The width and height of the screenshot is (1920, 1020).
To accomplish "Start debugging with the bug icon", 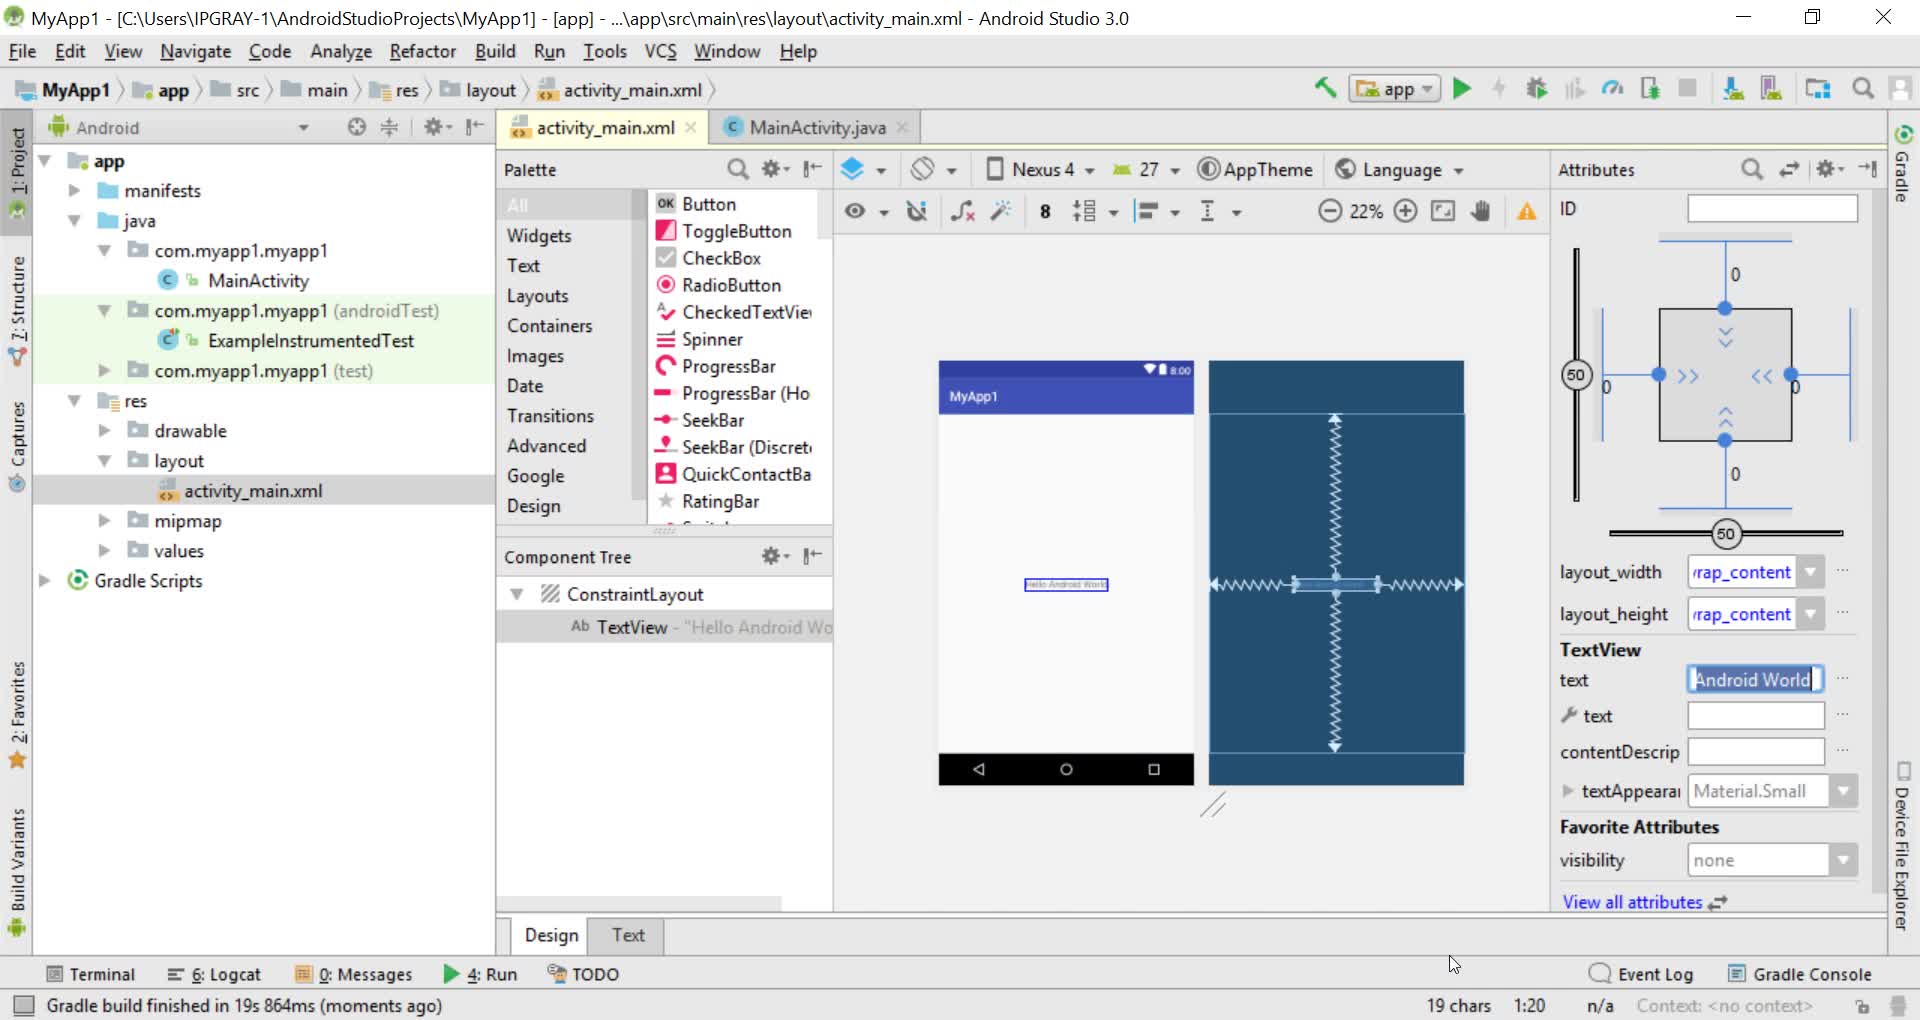I will (x=1537, y=89).
